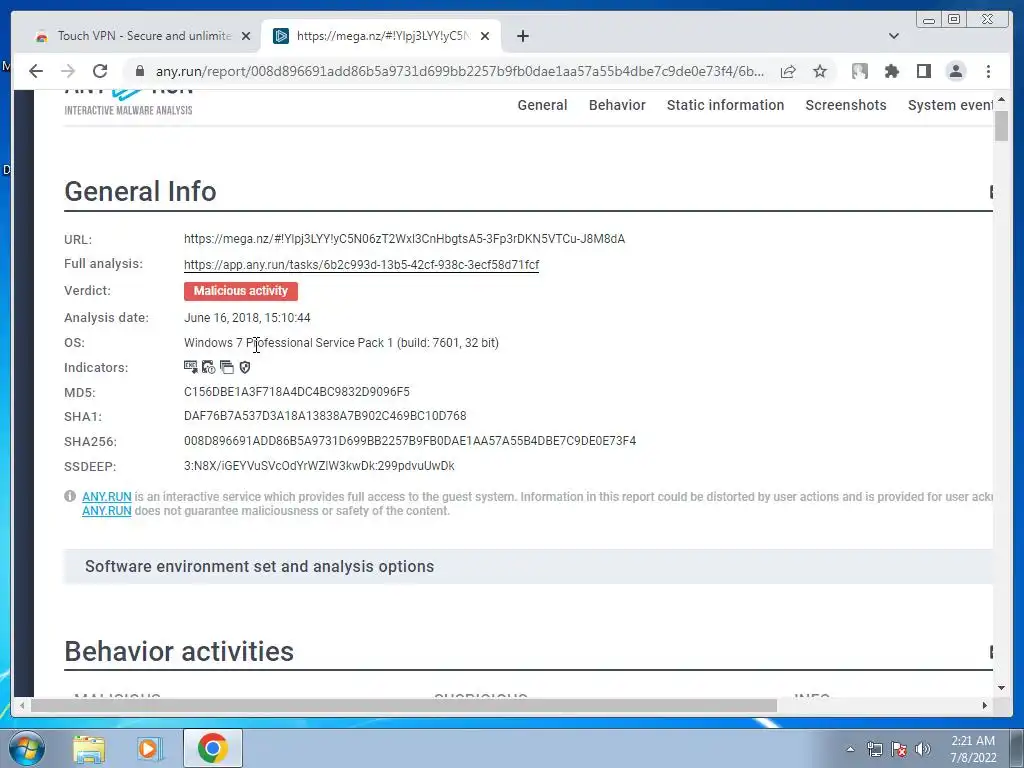Open Chrome three-dot menu

(x=988, y=71)
